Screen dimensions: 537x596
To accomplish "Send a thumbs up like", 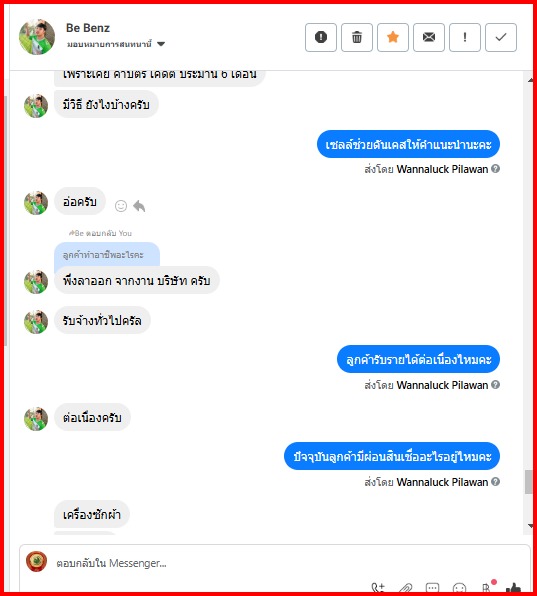I will [513, 588].
